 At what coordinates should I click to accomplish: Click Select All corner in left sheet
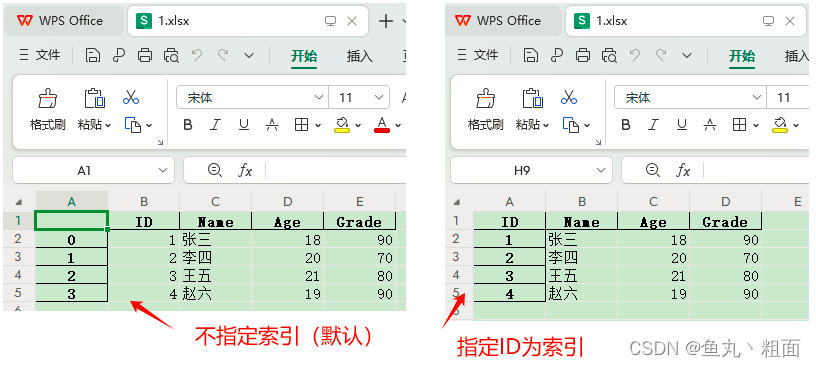pos(19,201)
